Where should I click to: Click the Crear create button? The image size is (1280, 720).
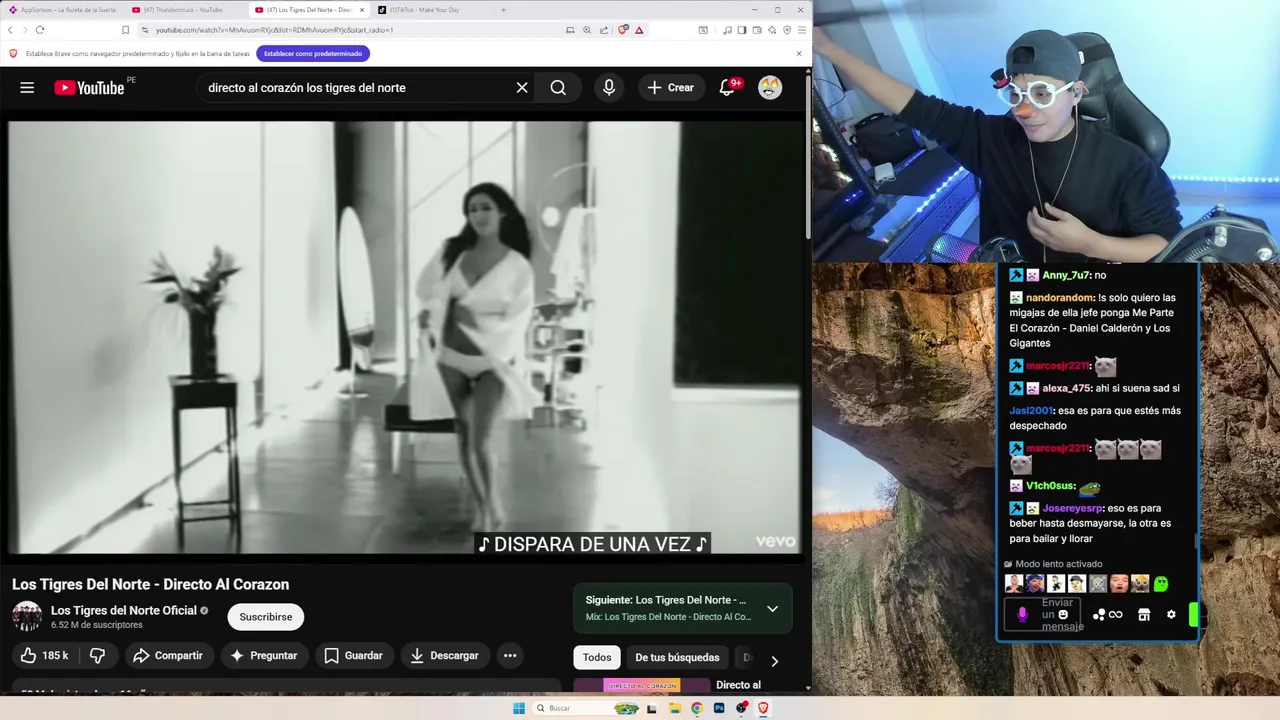(670, 88)
